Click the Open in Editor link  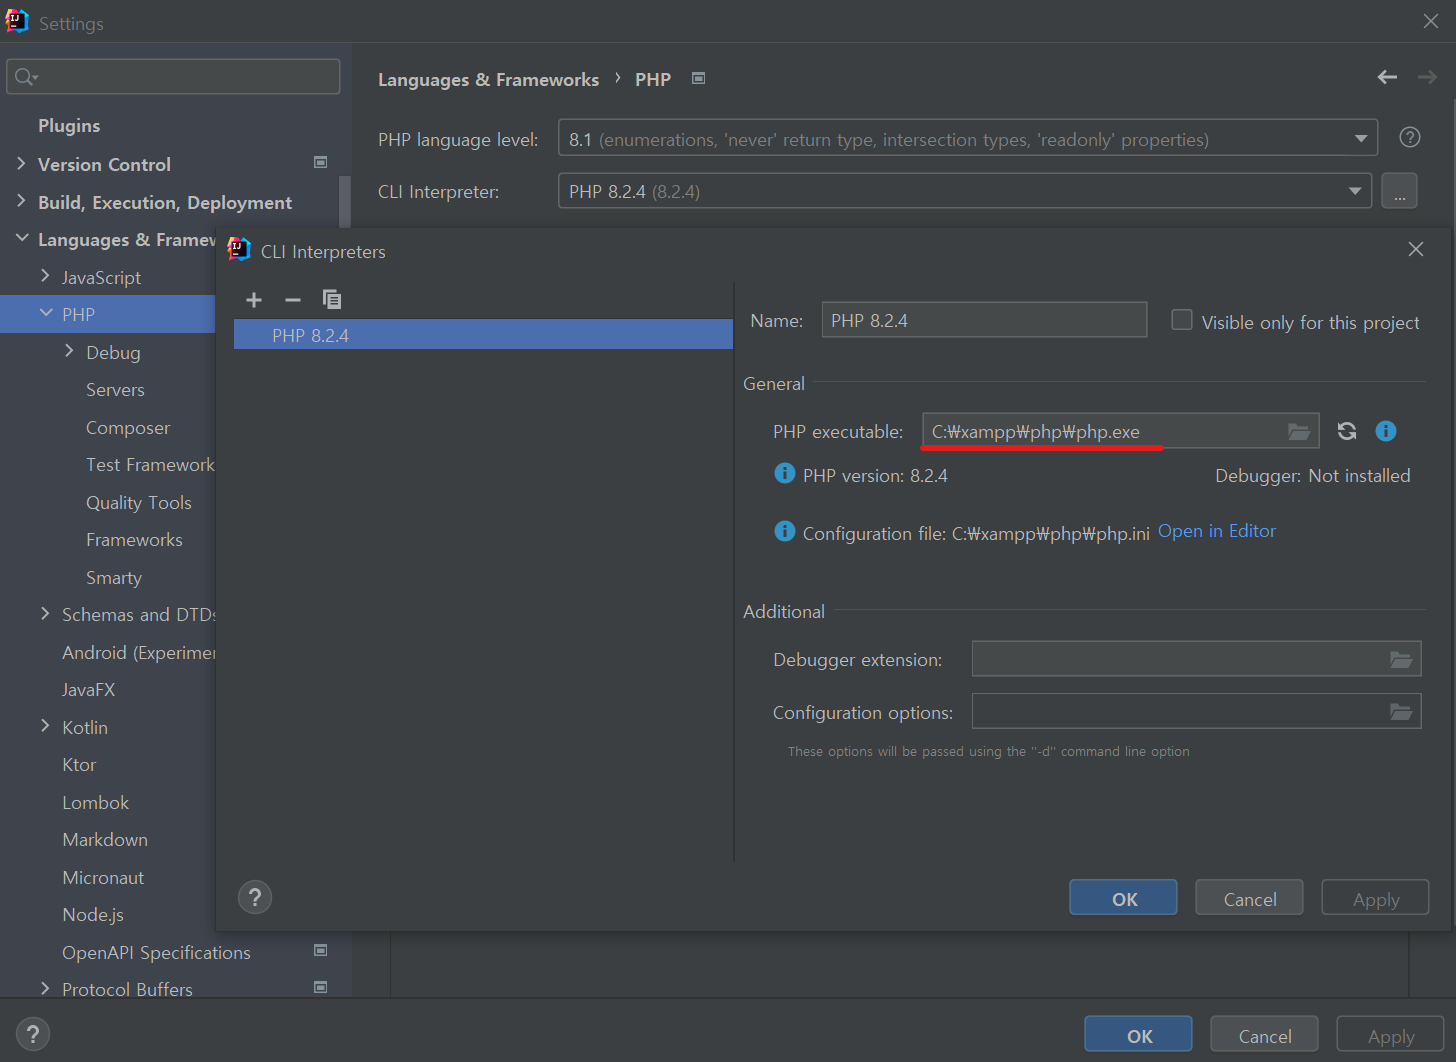pyautogui.click(x=1217, y=531)
